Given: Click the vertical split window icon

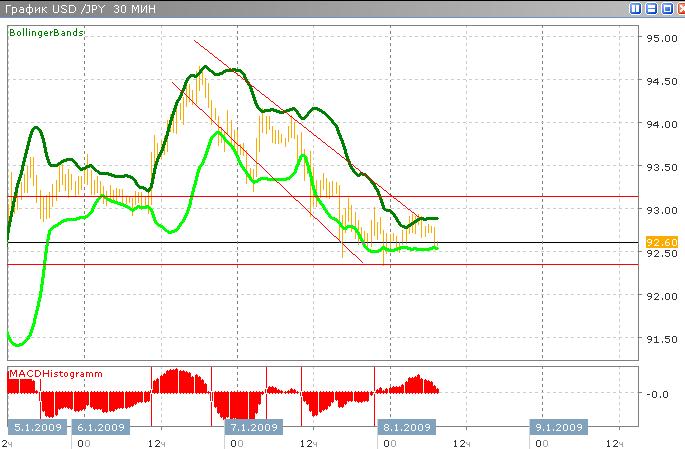Looking at the screenshot, I should point(636,8).
